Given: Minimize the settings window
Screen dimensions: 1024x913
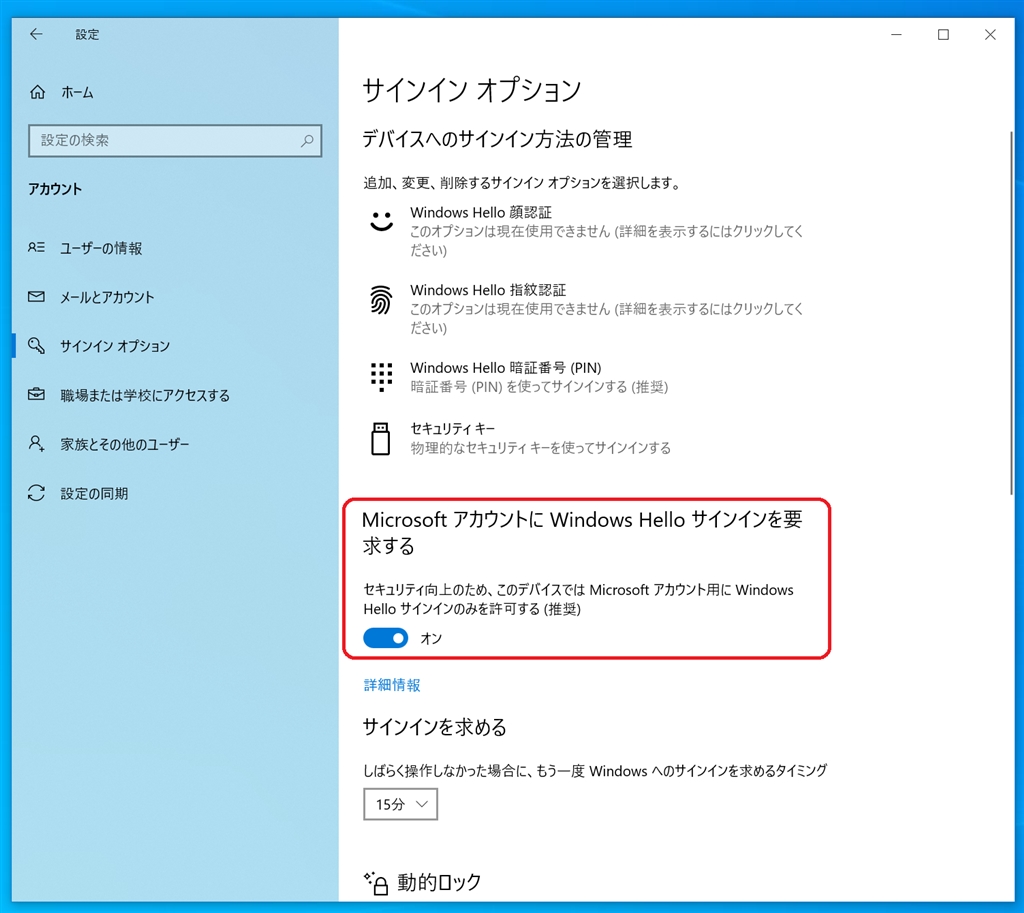Looking at the screenshot, I should [897, 34].
